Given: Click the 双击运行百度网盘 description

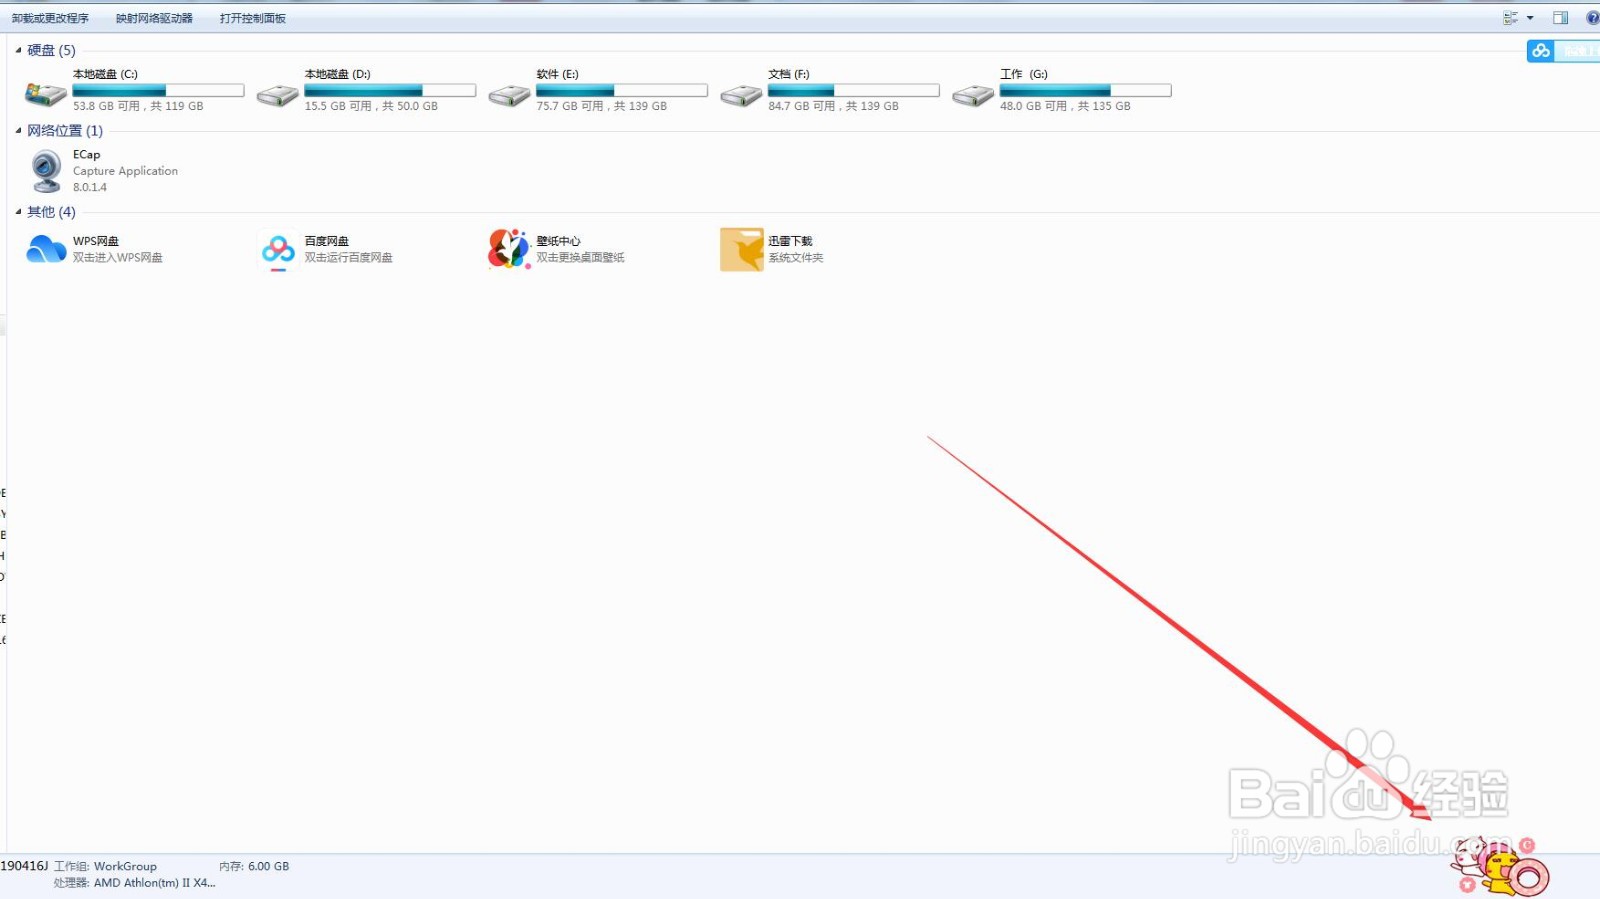Looking at the screenshot, I should pyautogui.click(x=348, y=257).
